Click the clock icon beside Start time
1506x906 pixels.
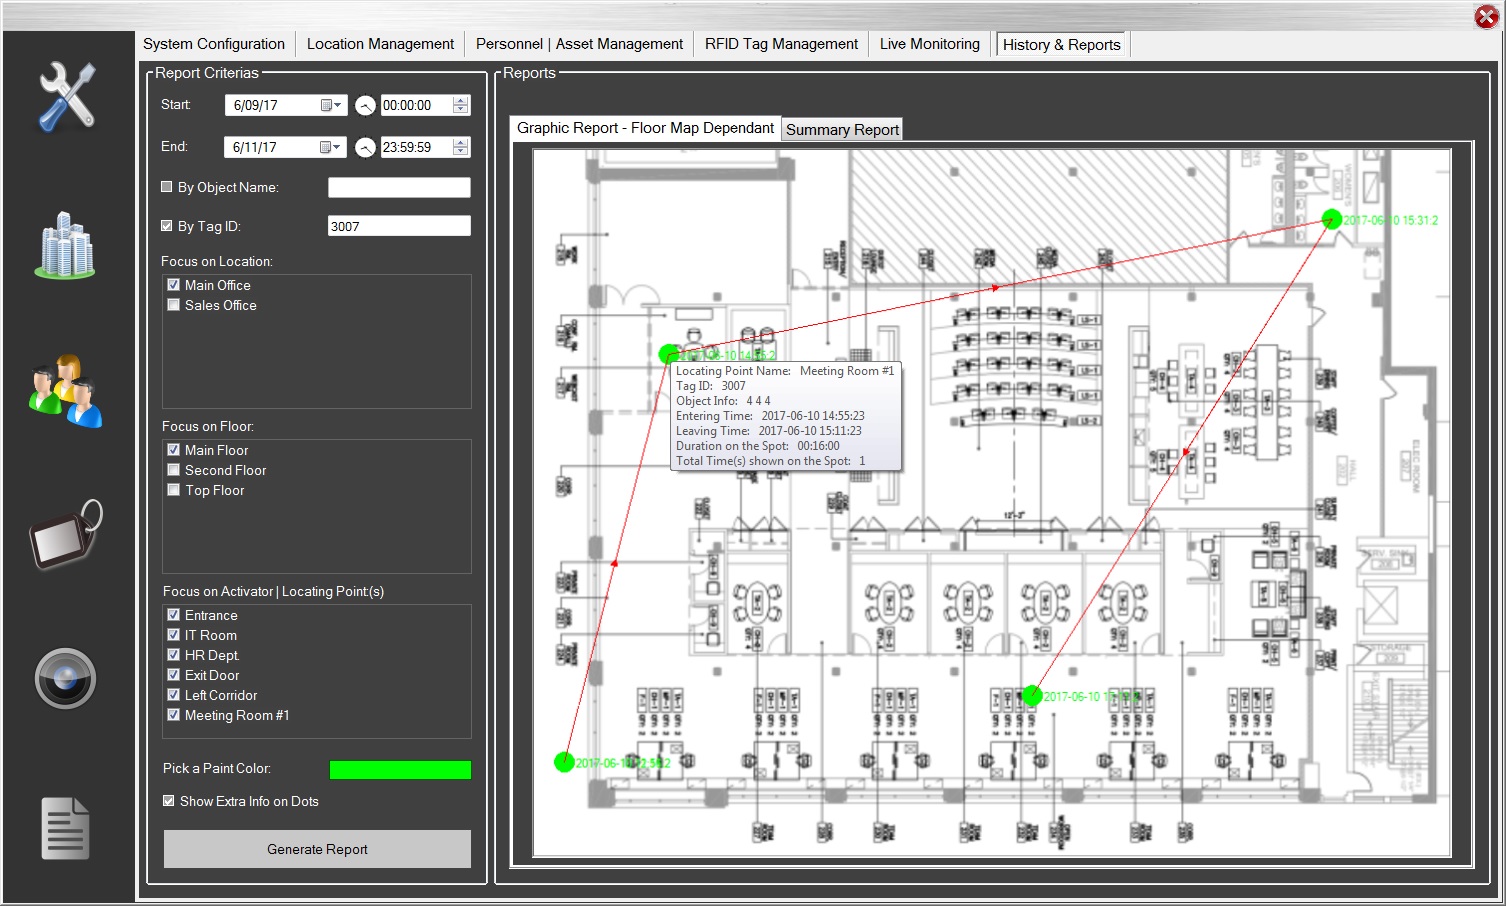click(365, 105)
